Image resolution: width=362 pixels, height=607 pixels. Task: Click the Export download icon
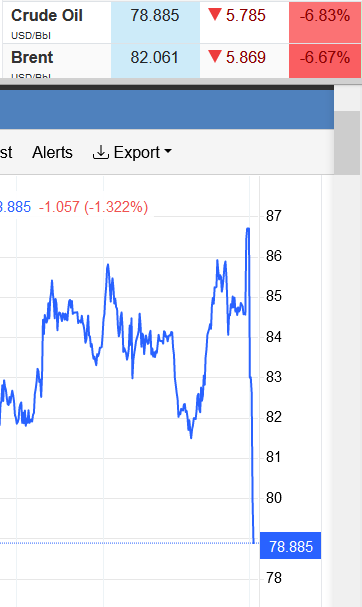click(100, 153)
